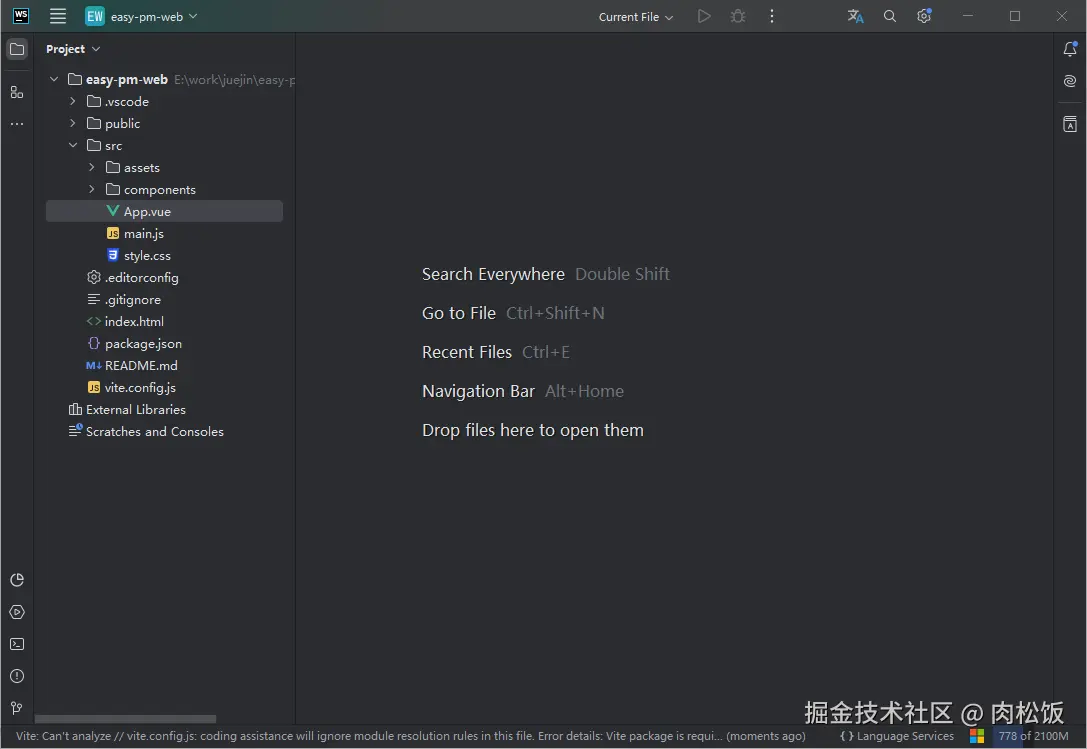1087x749 pixels.
Task: Click the Search Everywhere hint text
Action: tap(493, 274)
